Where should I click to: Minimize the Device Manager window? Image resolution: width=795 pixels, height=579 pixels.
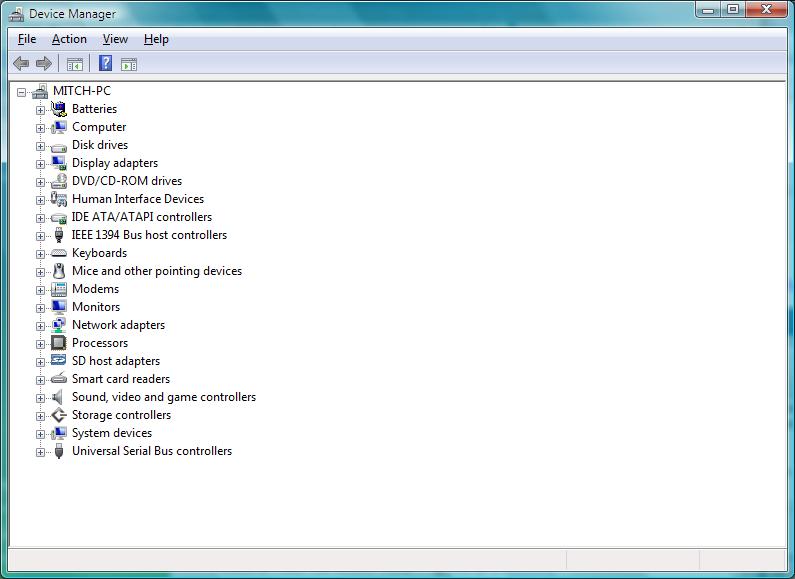tap(708, 10)
